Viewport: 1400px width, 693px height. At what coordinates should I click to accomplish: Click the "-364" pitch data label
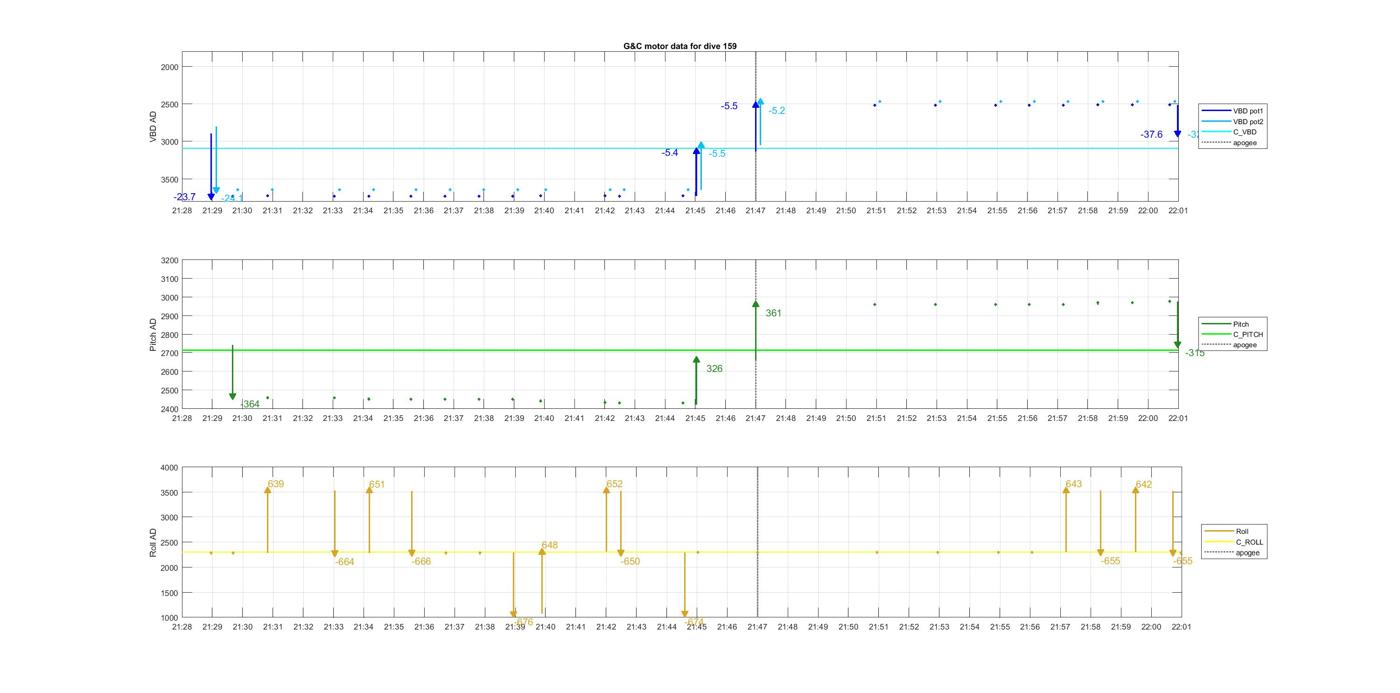click(x=250, y=404)
